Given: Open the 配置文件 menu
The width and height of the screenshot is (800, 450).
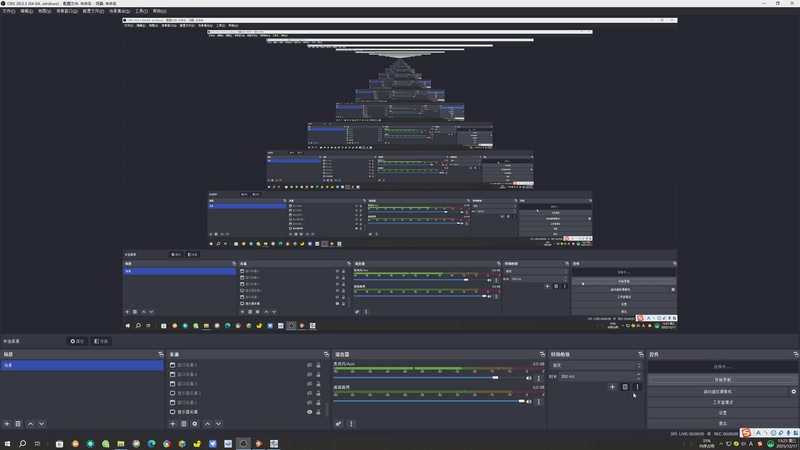Looking at the screenshot, I should (x=93, y=11).
